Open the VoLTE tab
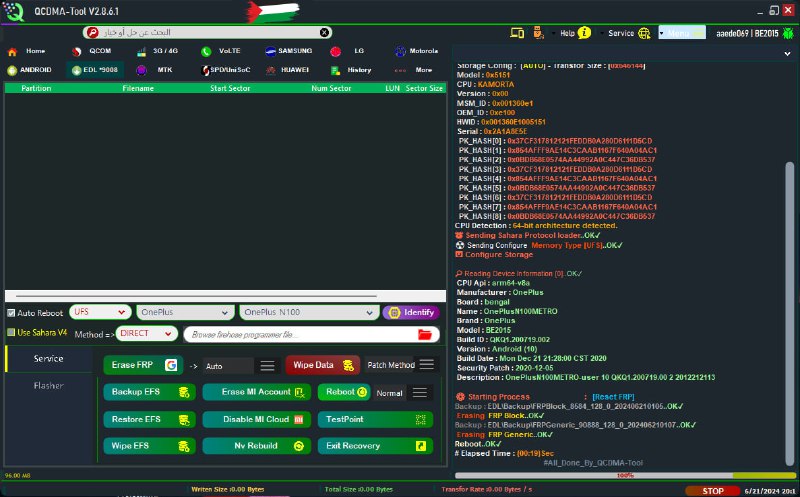Image resolution: width=800 pixels, height=497 pixels. [221, 51]
